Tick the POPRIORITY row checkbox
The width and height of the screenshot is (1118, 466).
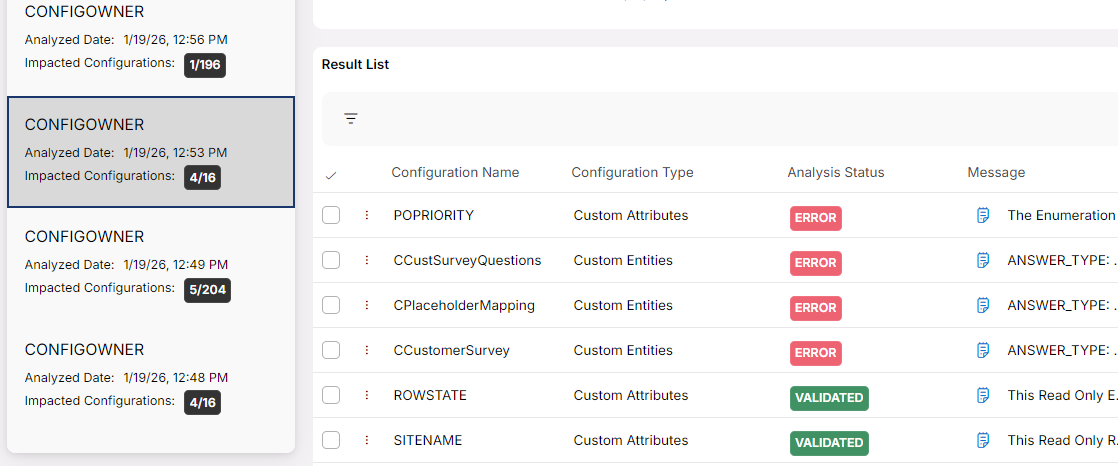(x=331, y=215)
